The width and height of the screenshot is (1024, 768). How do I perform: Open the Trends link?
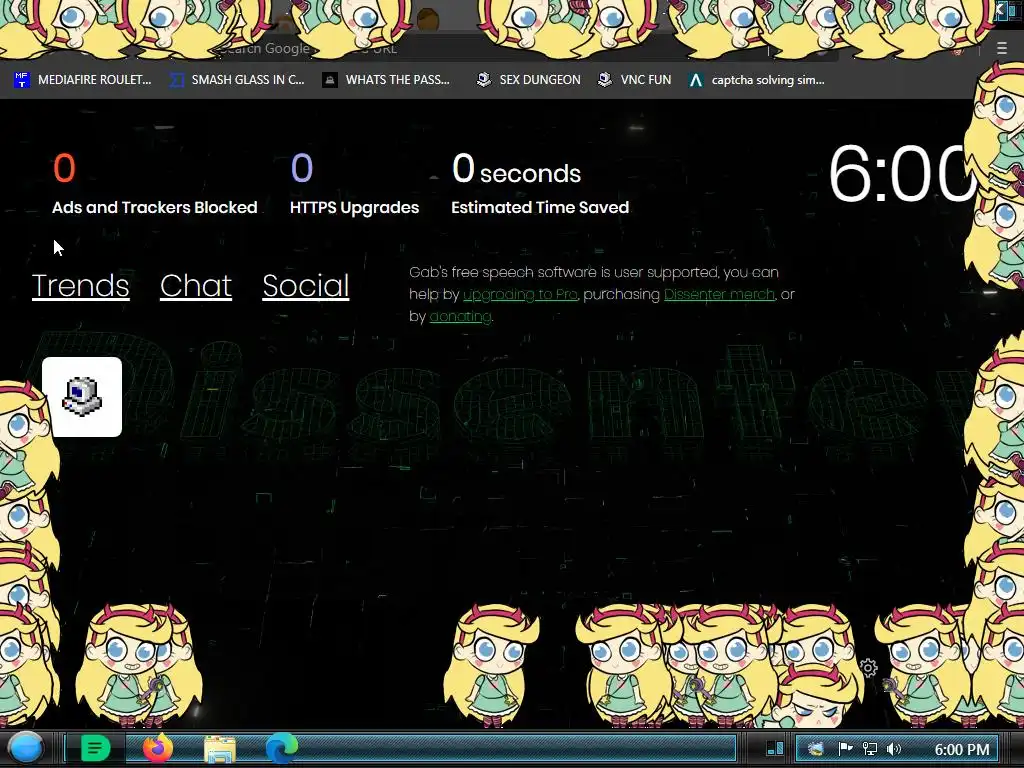(x=80, y=285)
